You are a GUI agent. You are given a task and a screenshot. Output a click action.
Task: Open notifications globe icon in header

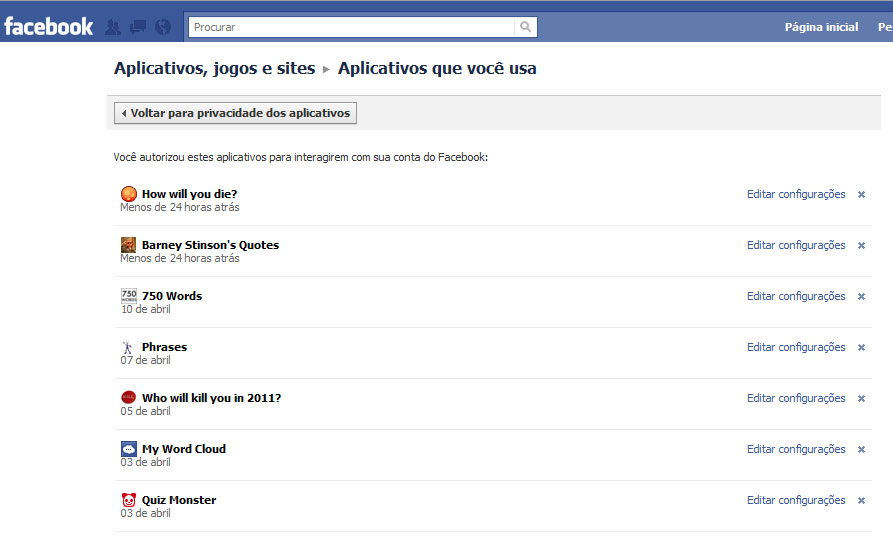coord(163,27)
